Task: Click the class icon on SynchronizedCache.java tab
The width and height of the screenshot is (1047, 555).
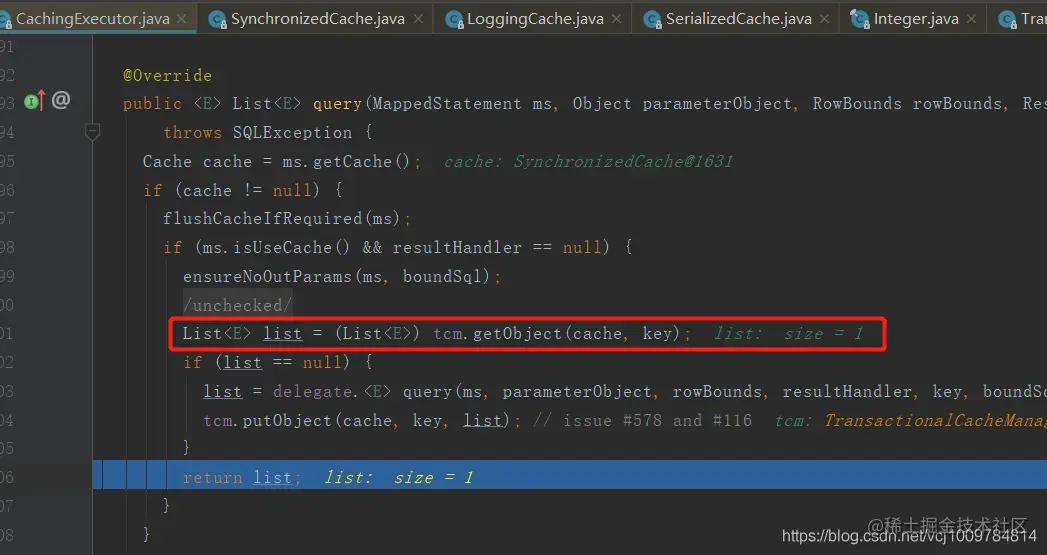Action: 217,19
